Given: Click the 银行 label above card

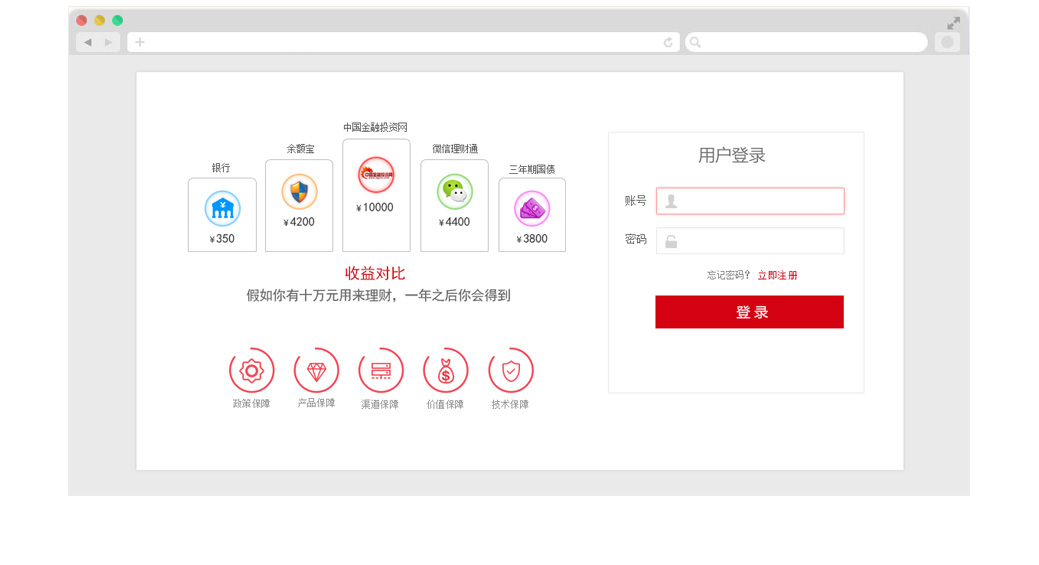Looking at the screenshot, I should click(x=221, y=168).
